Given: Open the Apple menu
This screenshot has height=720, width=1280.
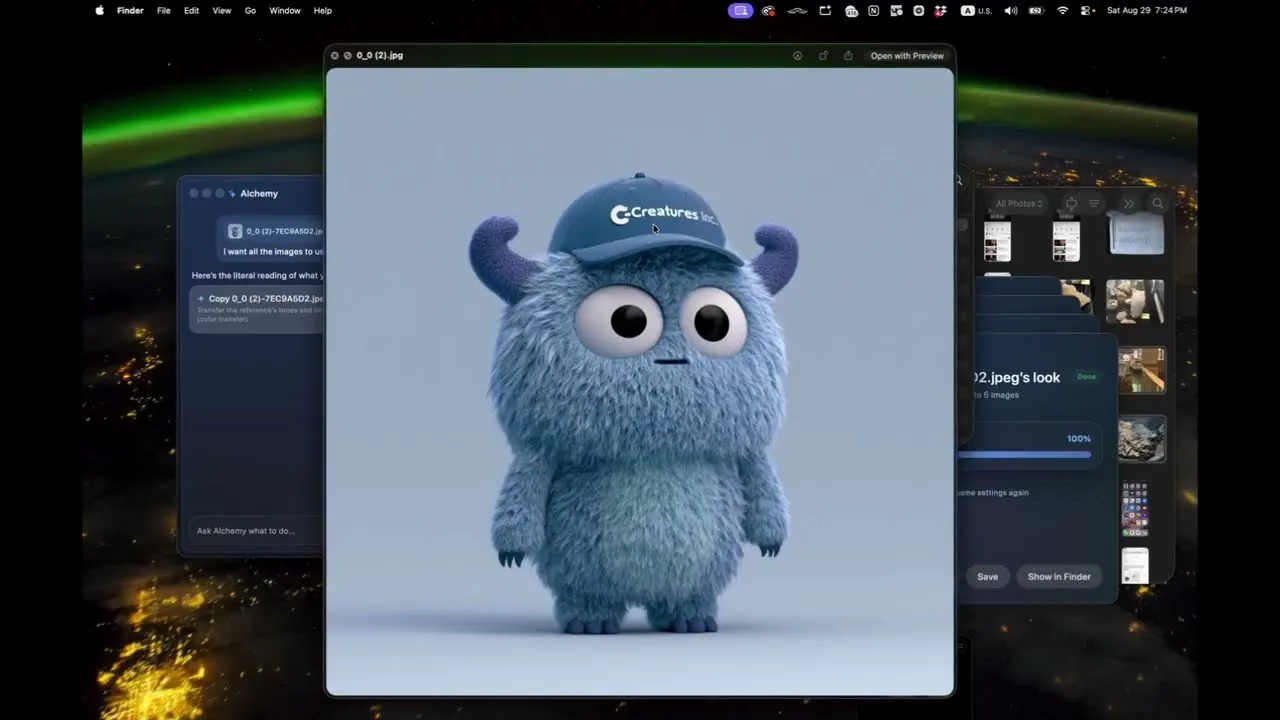Looking at the screenshot, I should pos(99,10).
